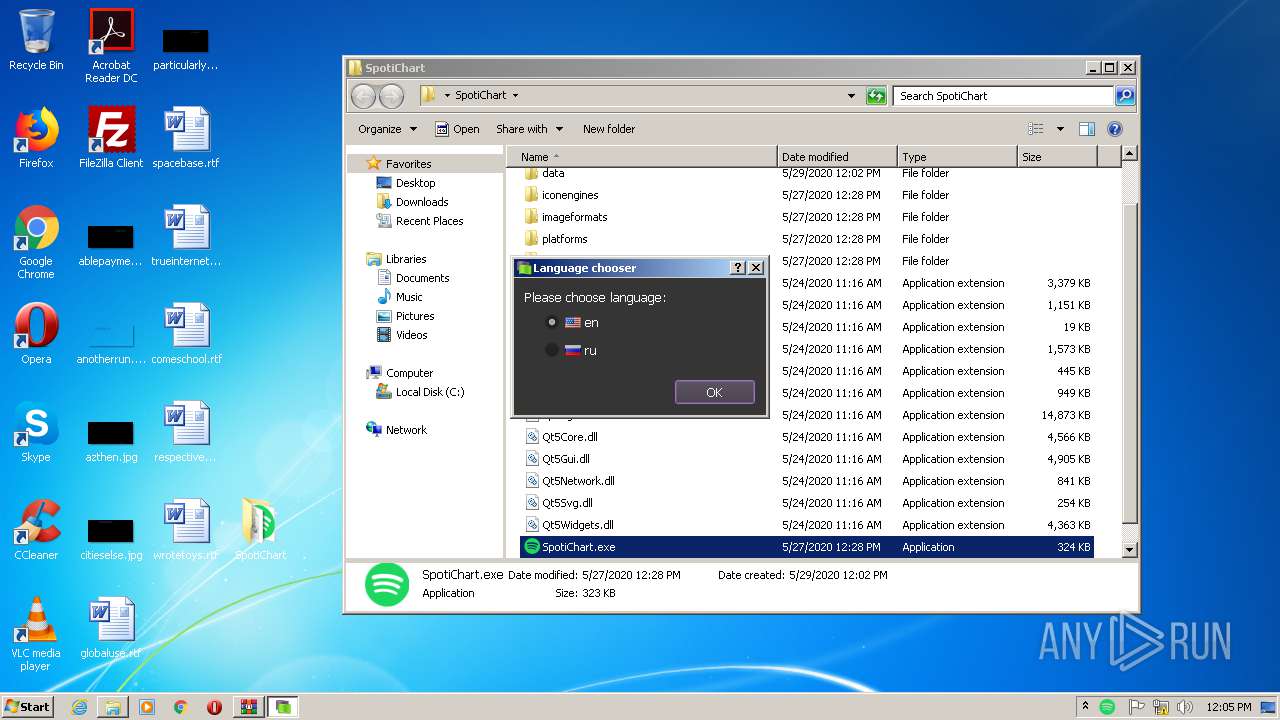The width and height of the screenshot is (1280, 720).
Task: Open SpotiChart folder on desktop
Action: point(260,530)
